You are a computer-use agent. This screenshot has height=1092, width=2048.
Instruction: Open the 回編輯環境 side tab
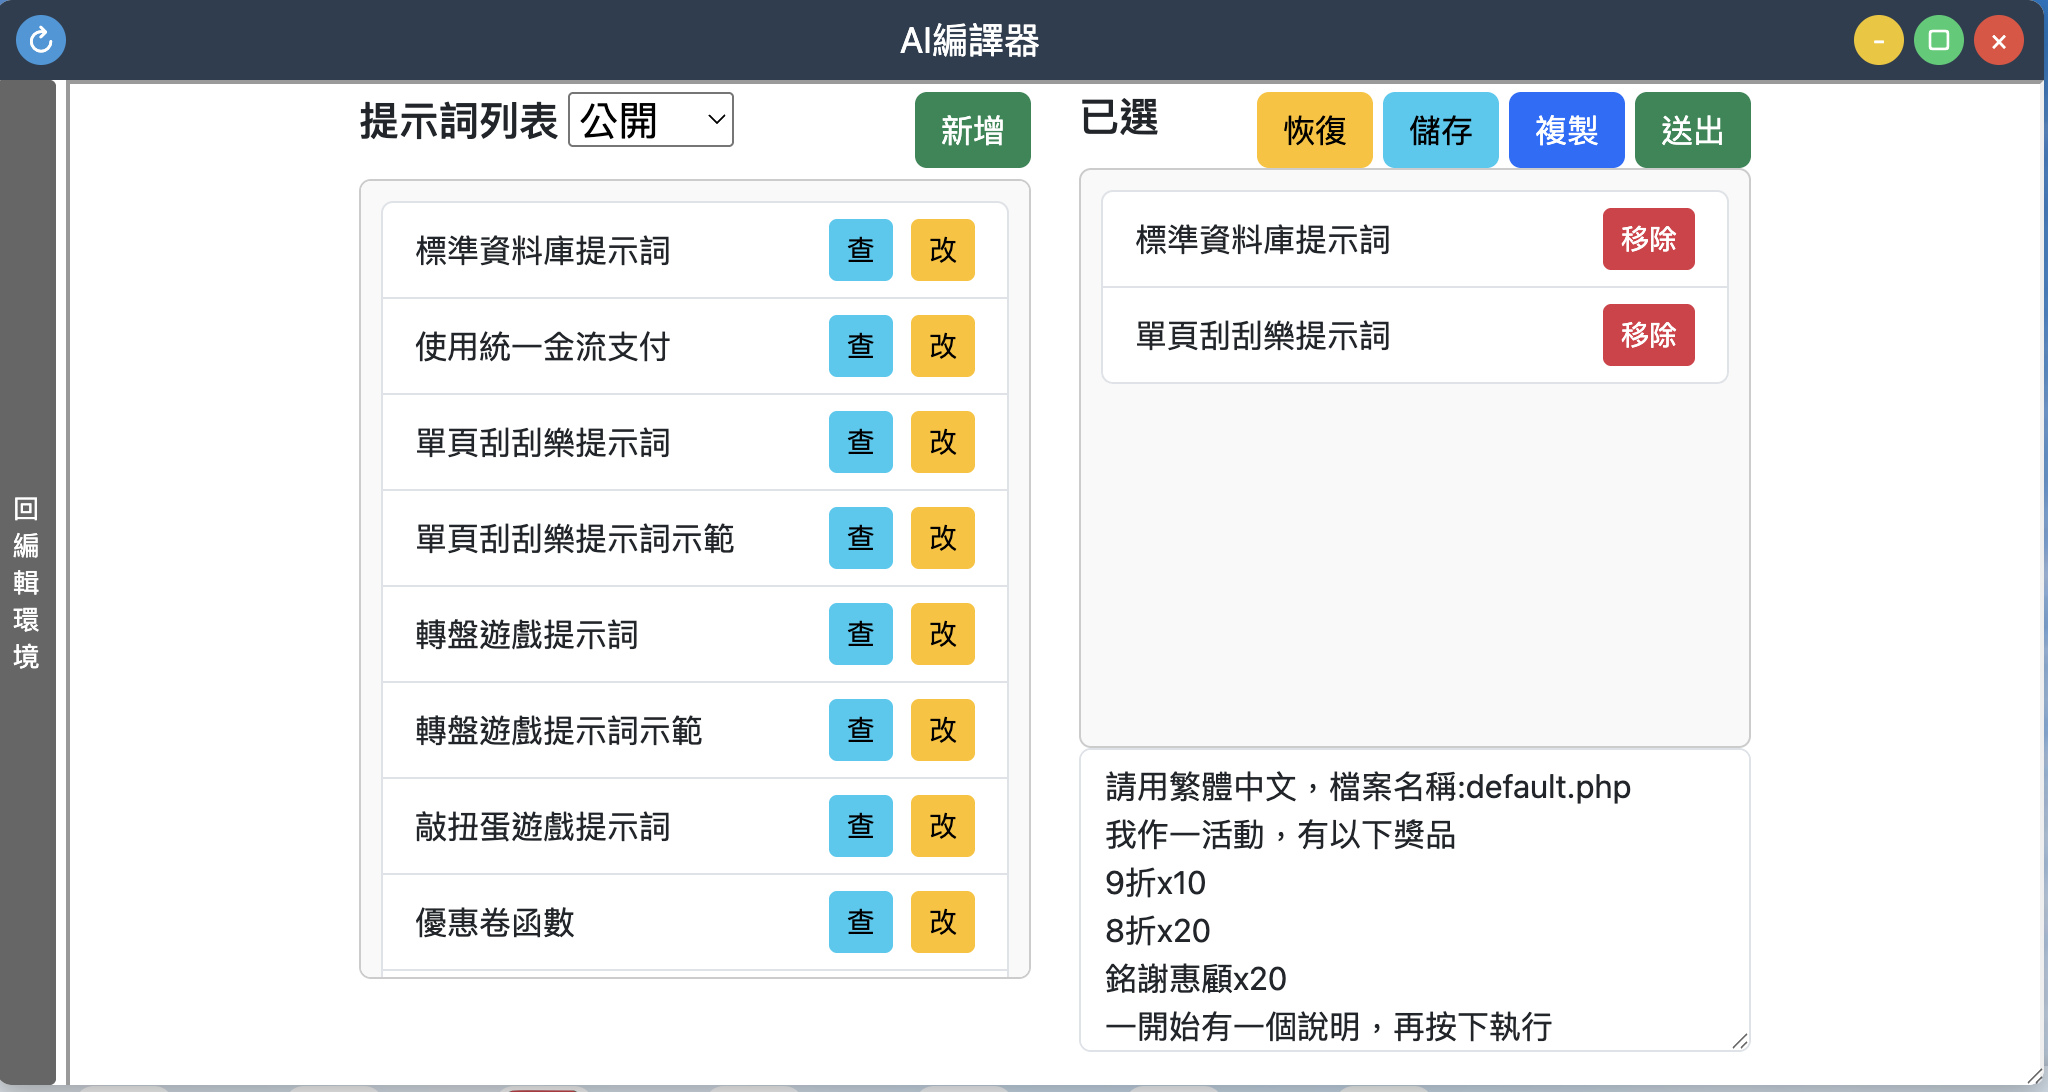point(27,582)
